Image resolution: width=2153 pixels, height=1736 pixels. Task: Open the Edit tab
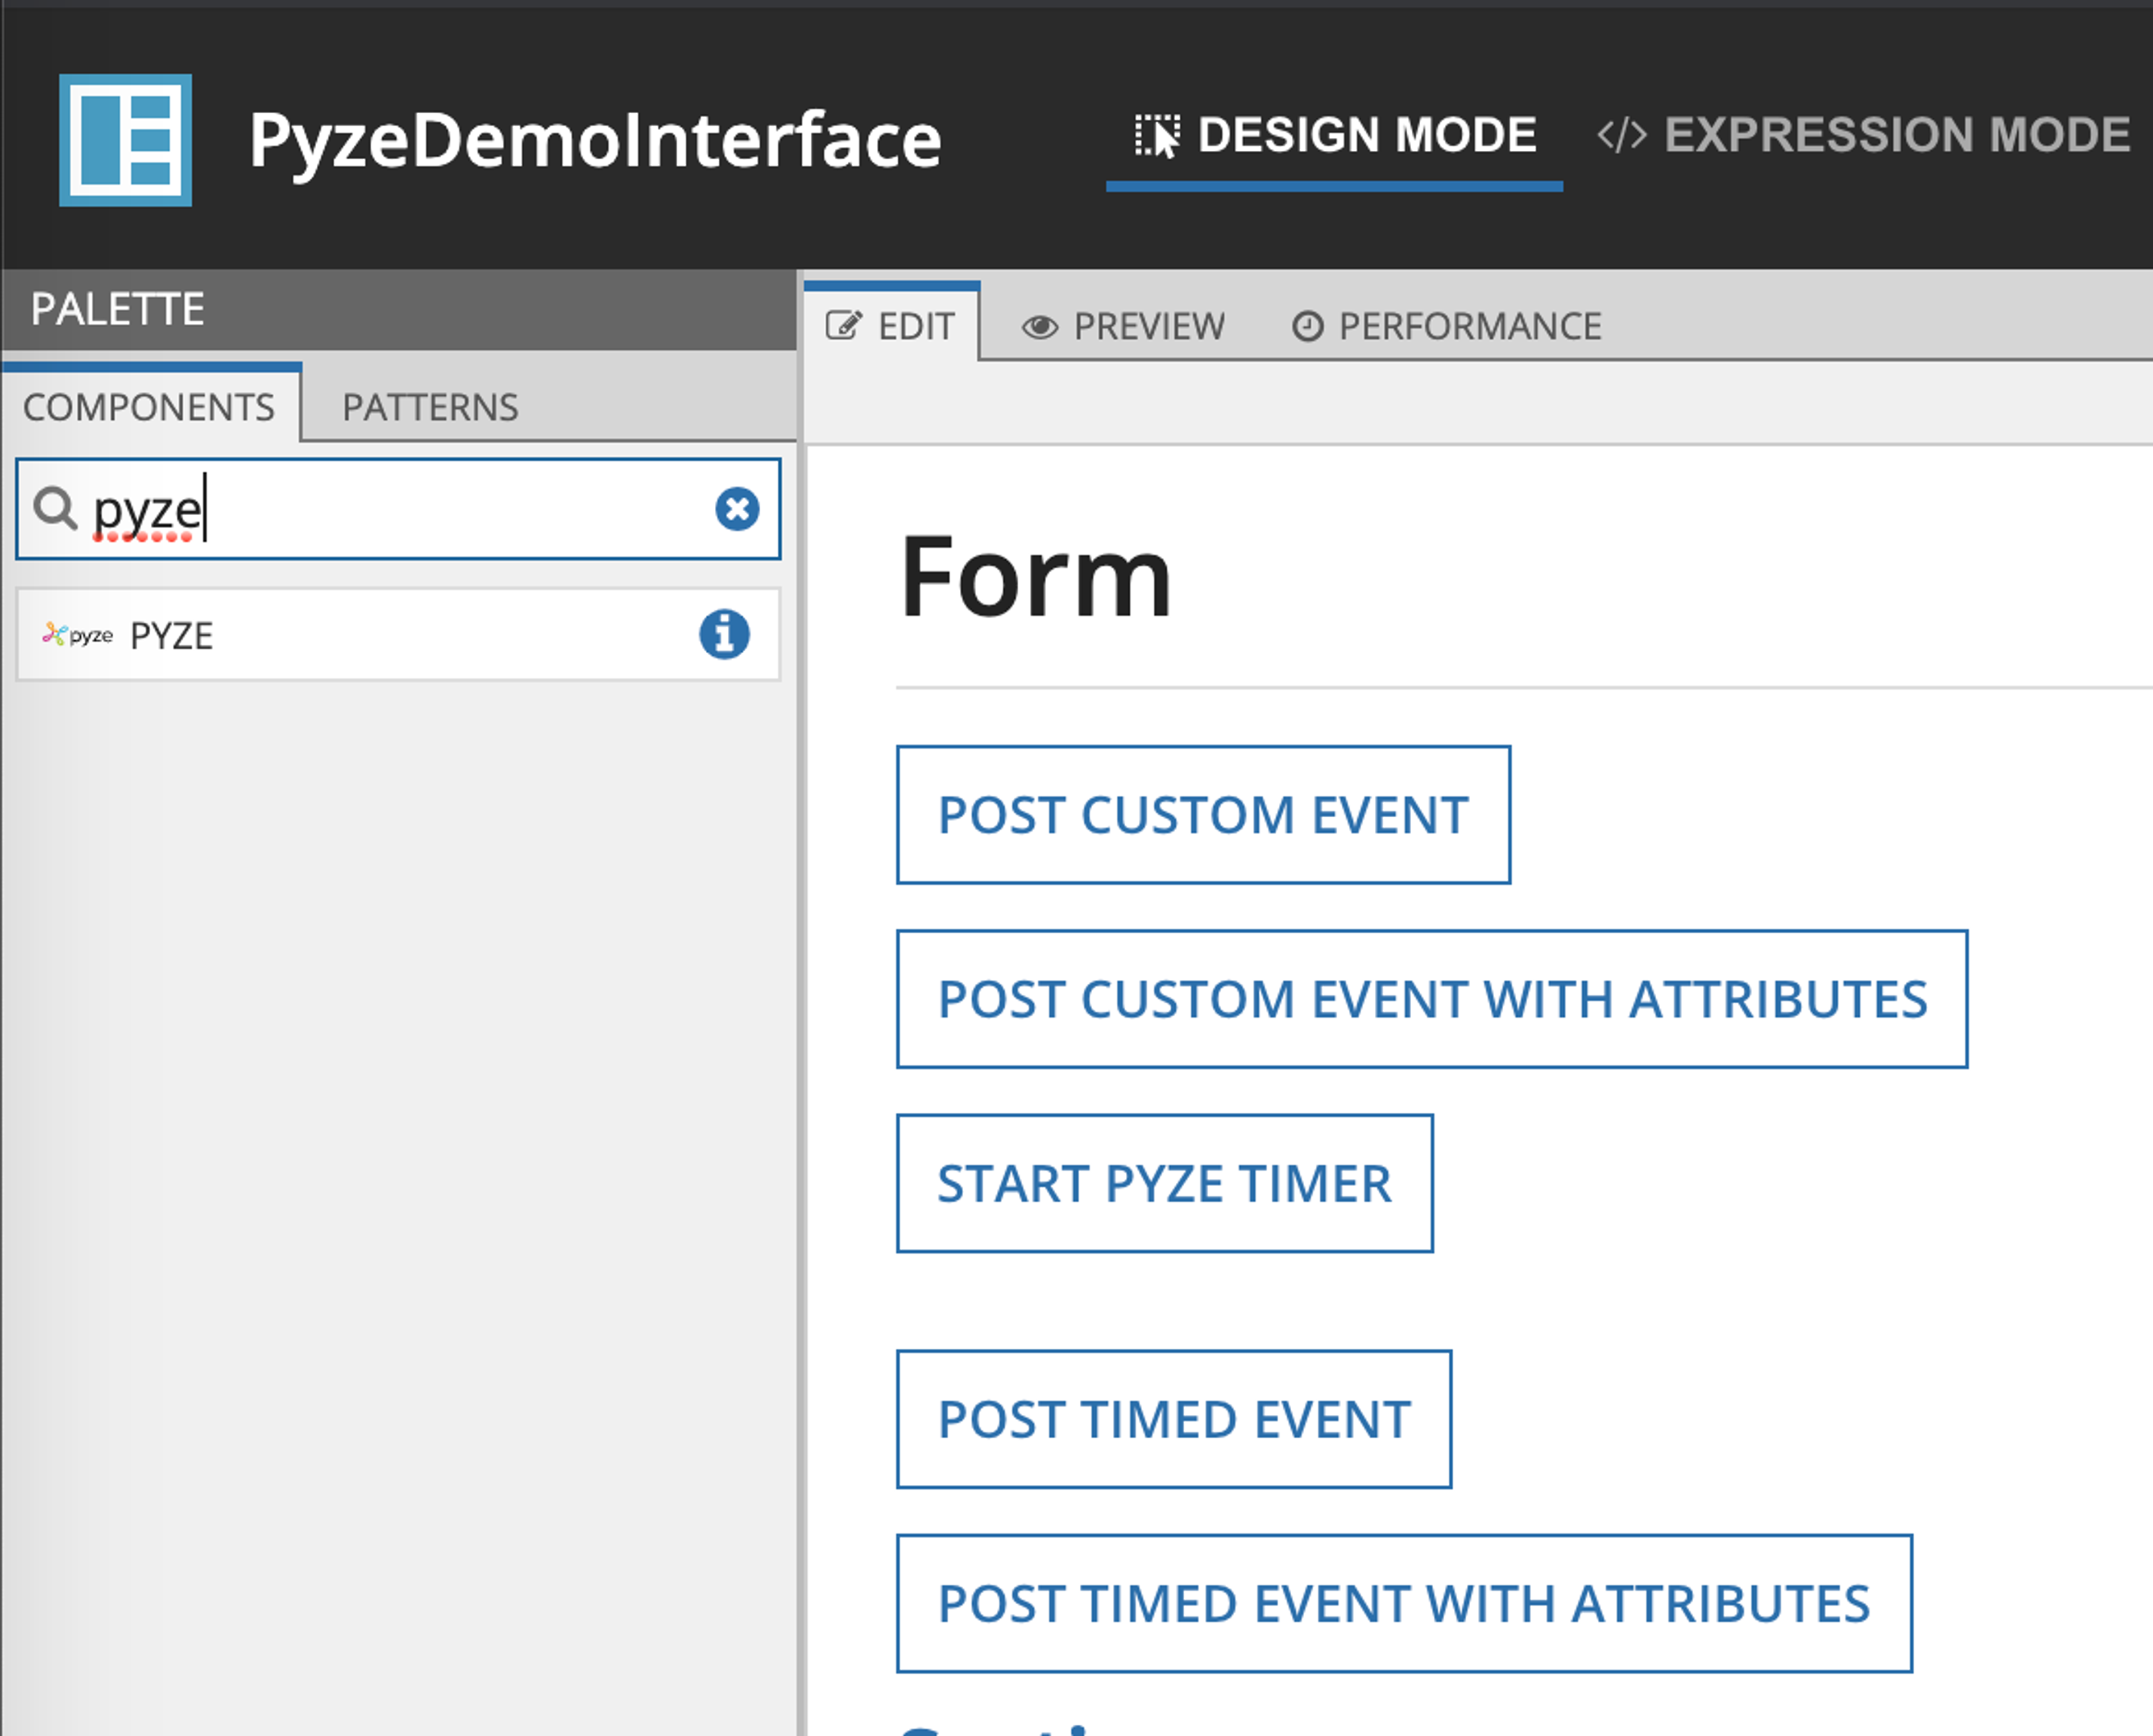[891, 326]
